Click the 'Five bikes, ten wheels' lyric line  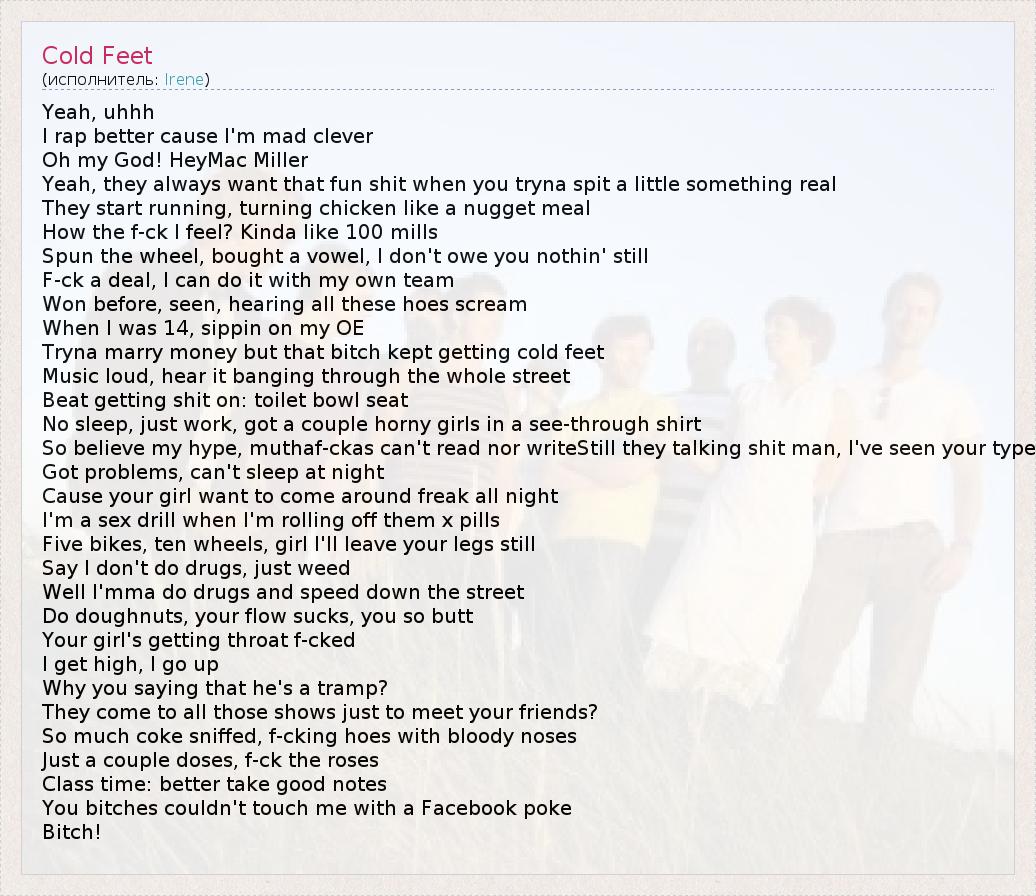click(x=288, y=544)
